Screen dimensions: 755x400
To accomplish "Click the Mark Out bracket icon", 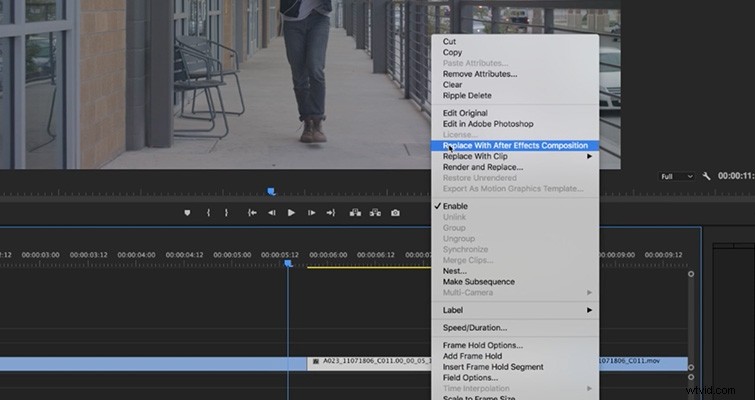I will (x=226, y=213).
